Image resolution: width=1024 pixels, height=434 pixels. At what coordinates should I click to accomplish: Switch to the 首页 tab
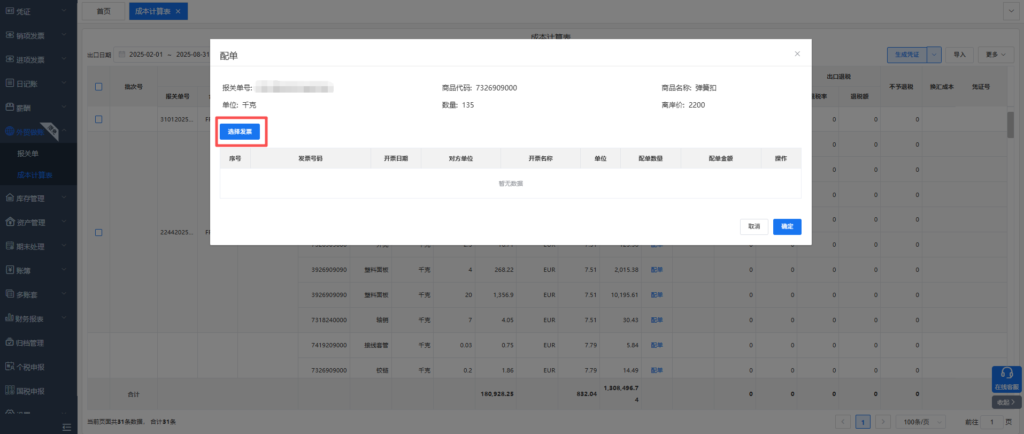pos(104,11)
